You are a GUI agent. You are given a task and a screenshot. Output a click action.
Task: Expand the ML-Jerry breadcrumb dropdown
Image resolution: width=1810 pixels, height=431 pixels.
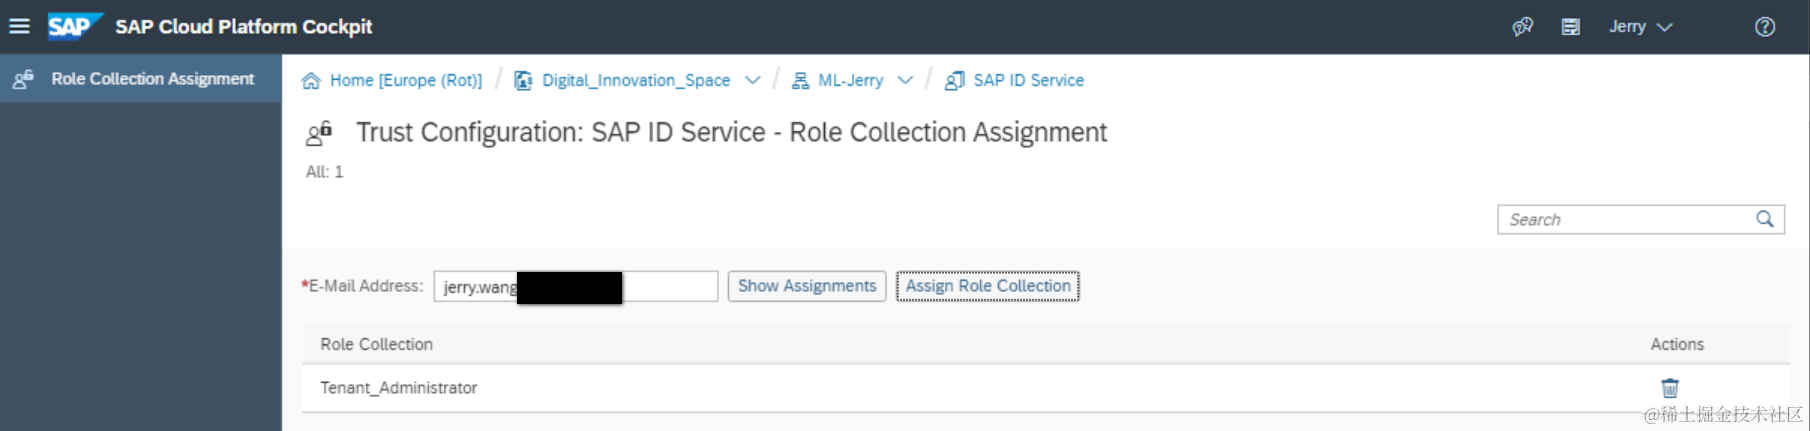905,80
